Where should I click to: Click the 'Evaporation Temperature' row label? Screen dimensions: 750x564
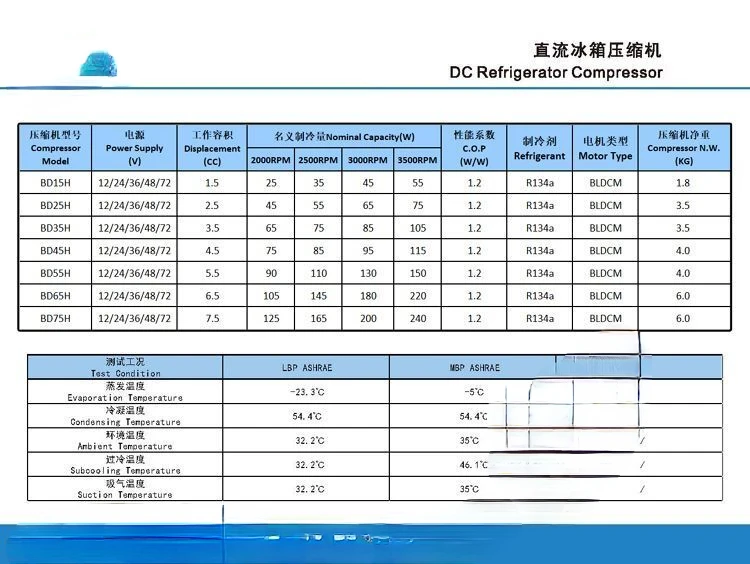125,392
